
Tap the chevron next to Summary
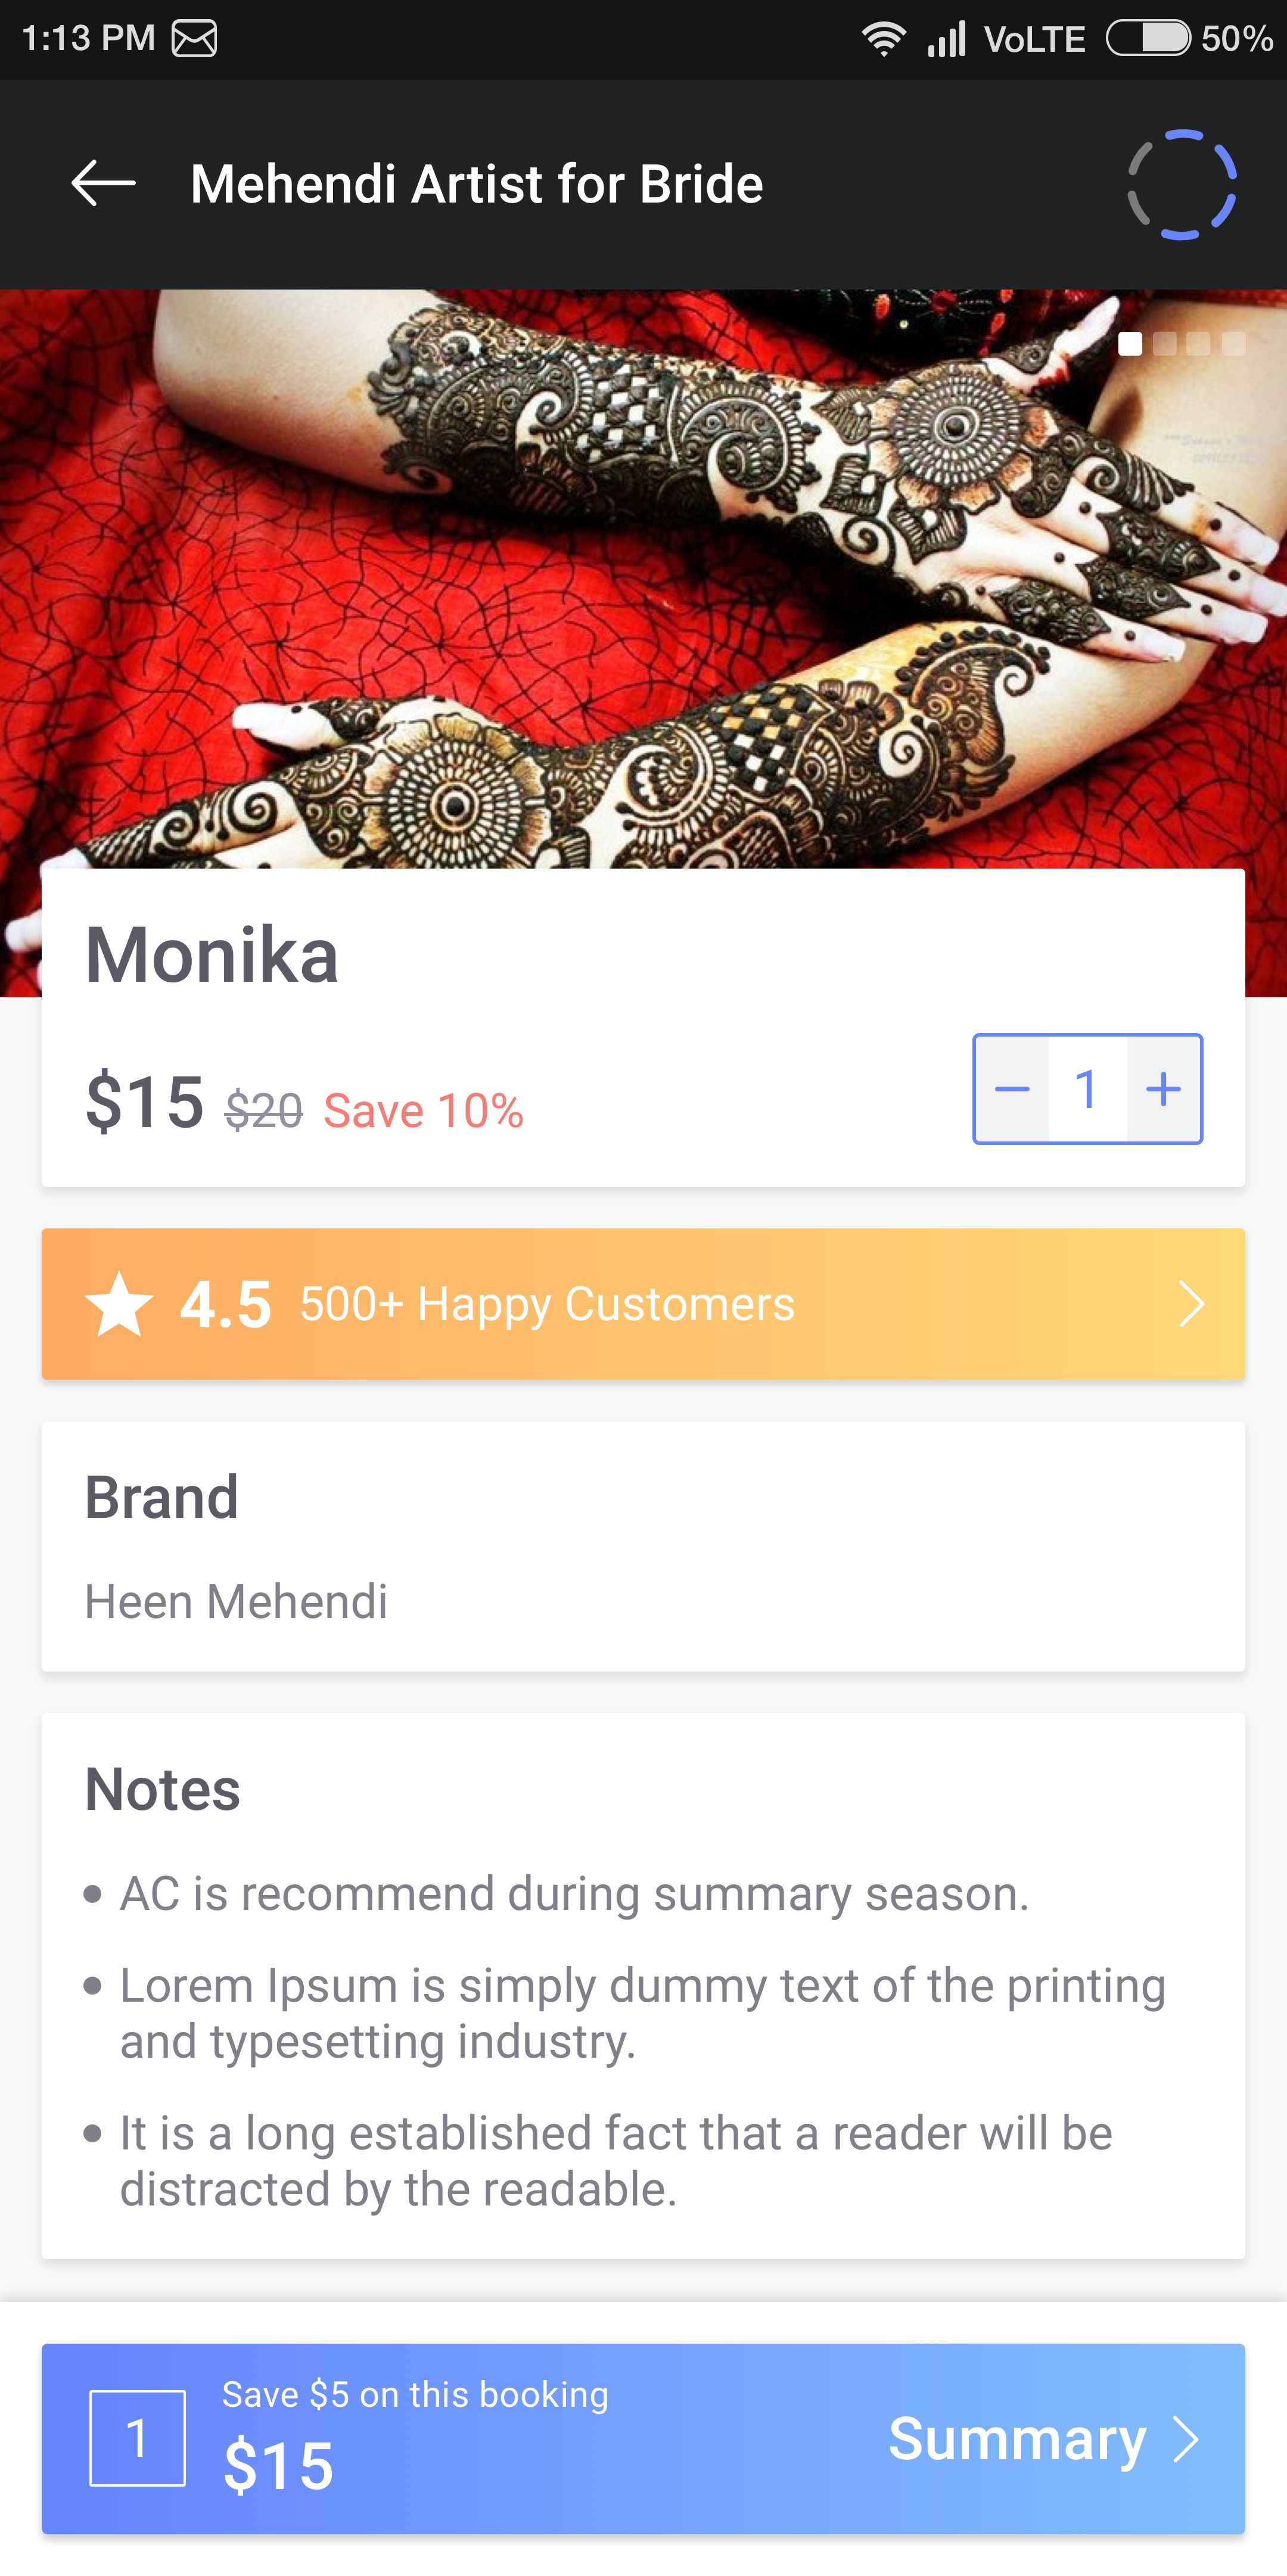[x=1186, y=2439]
